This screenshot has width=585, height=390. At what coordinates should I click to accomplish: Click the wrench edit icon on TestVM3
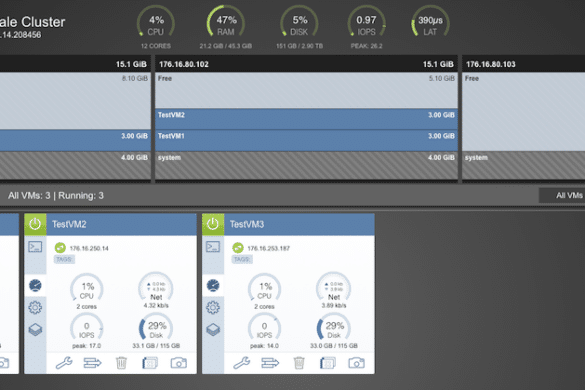[x=242, y=363]
